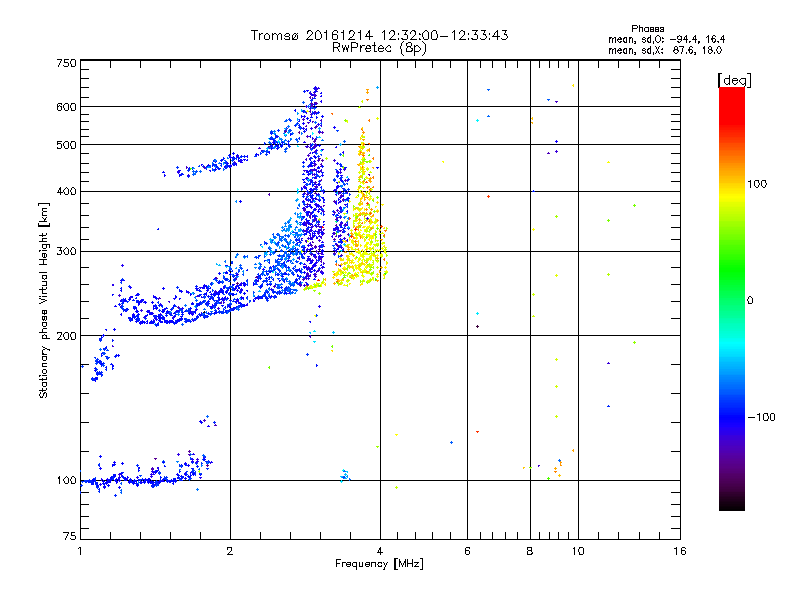
Task: Click the y-axis tick label '500'
Action: [x=66, y=145]
